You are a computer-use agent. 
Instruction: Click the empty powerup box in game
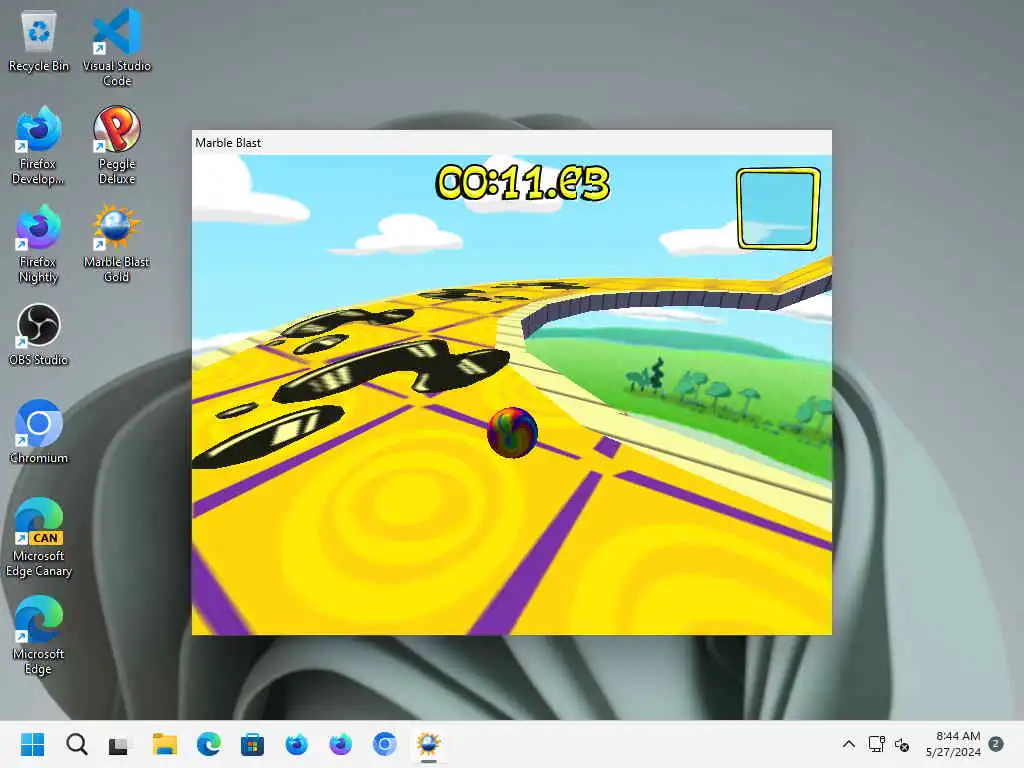(778, 209)
